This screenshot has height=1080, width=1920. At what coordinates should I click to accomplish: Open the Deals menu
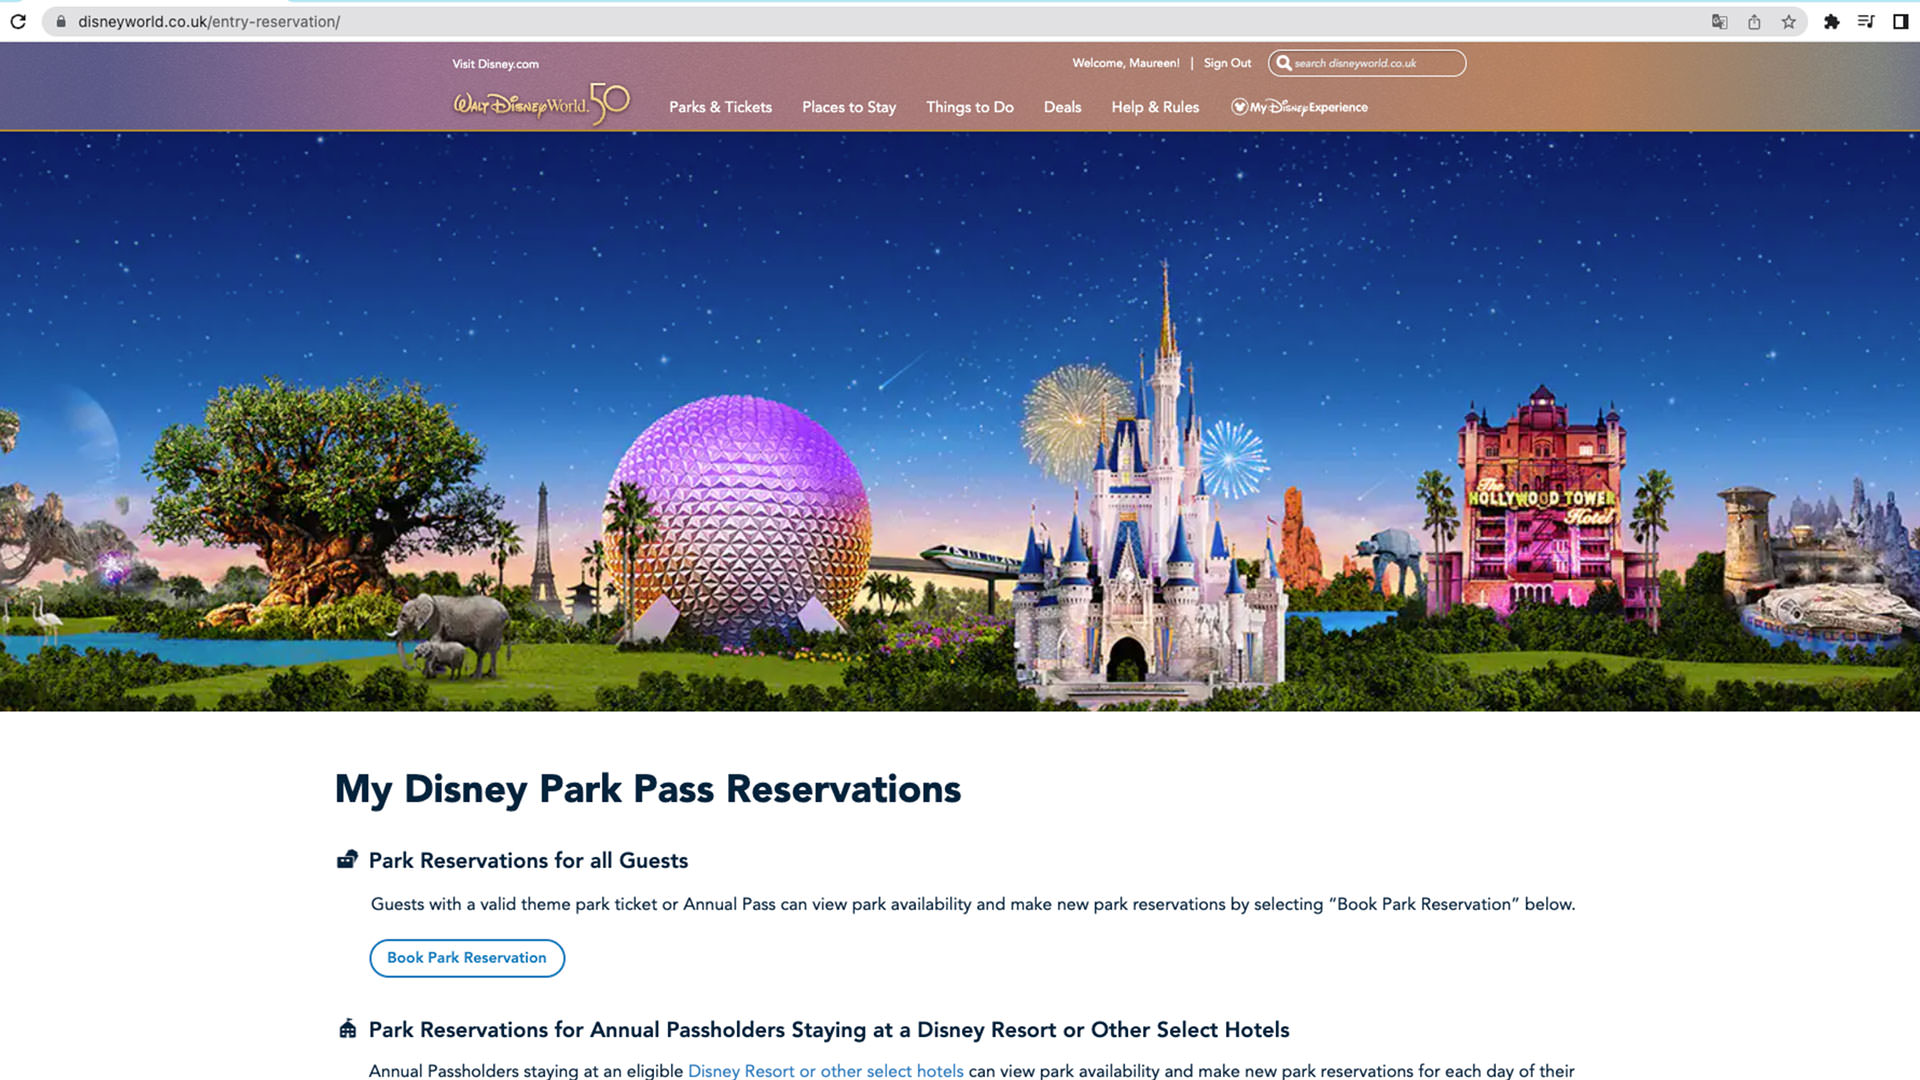tap(1062, 107)
